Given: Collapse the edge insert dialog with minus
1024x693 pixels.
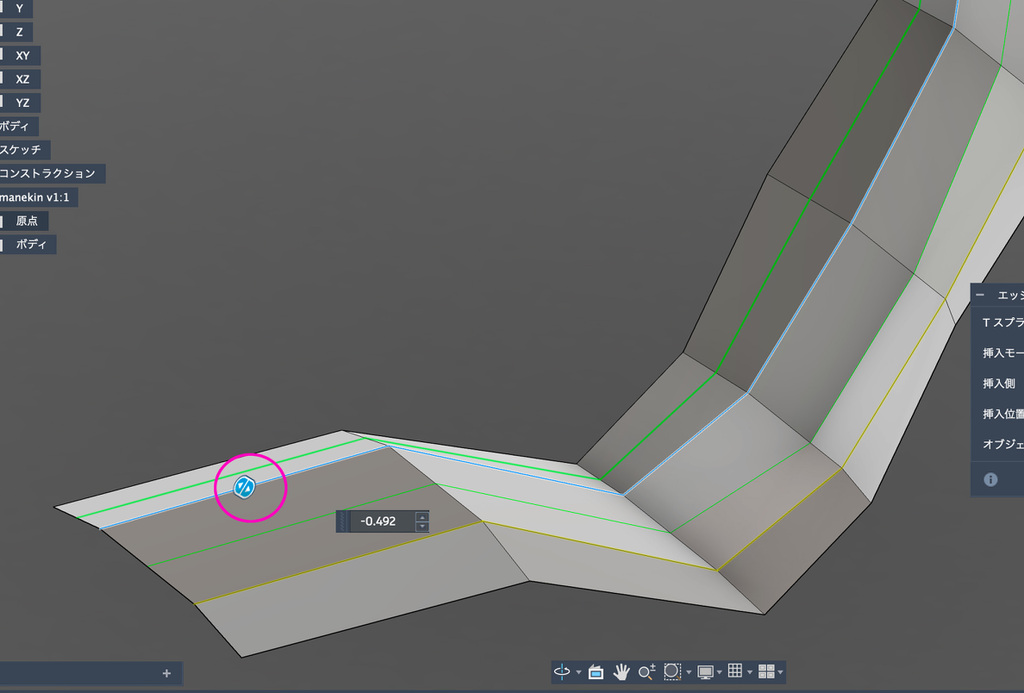Looking at the screenshot, I should click(980, 296).
